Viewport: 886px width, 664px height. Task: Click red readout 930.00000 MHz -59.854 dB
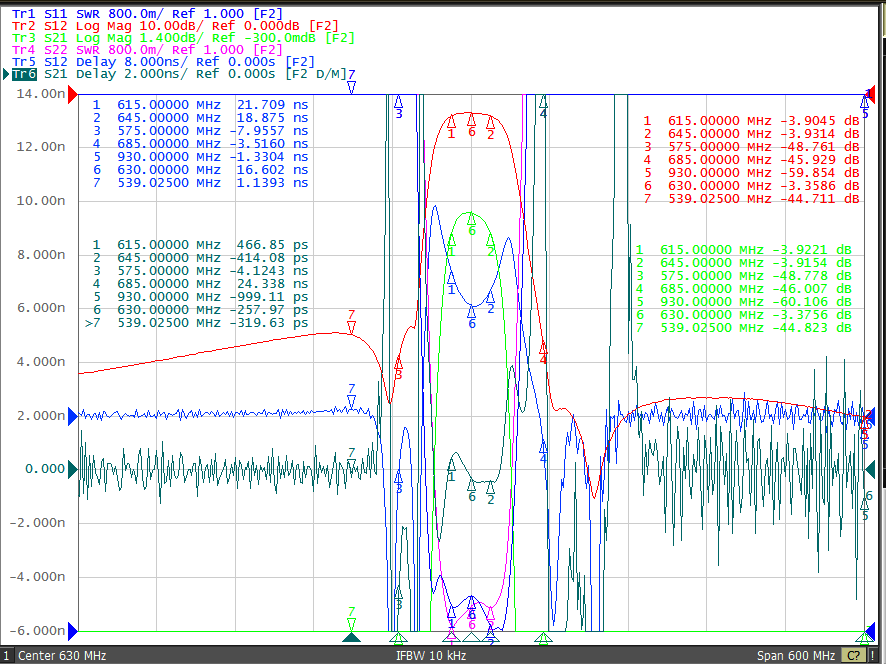(x=751, y=172)
